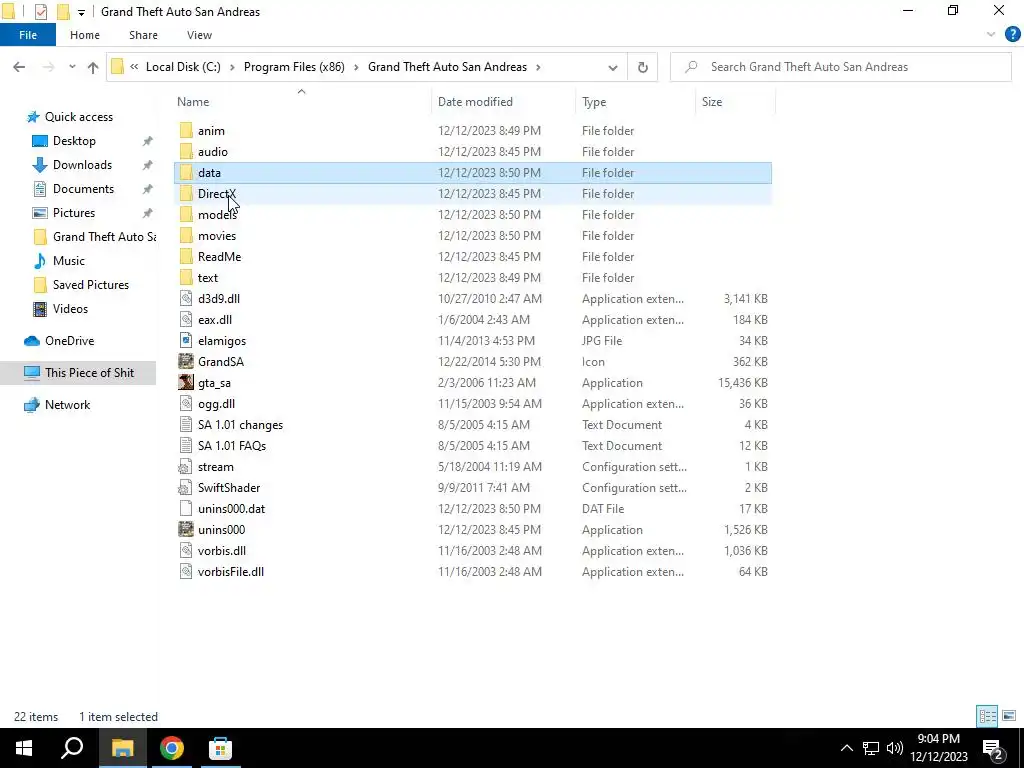Open Music in navigation pane
The width and height of the screenshot is (1024, 768).
(x=69, y=261)
